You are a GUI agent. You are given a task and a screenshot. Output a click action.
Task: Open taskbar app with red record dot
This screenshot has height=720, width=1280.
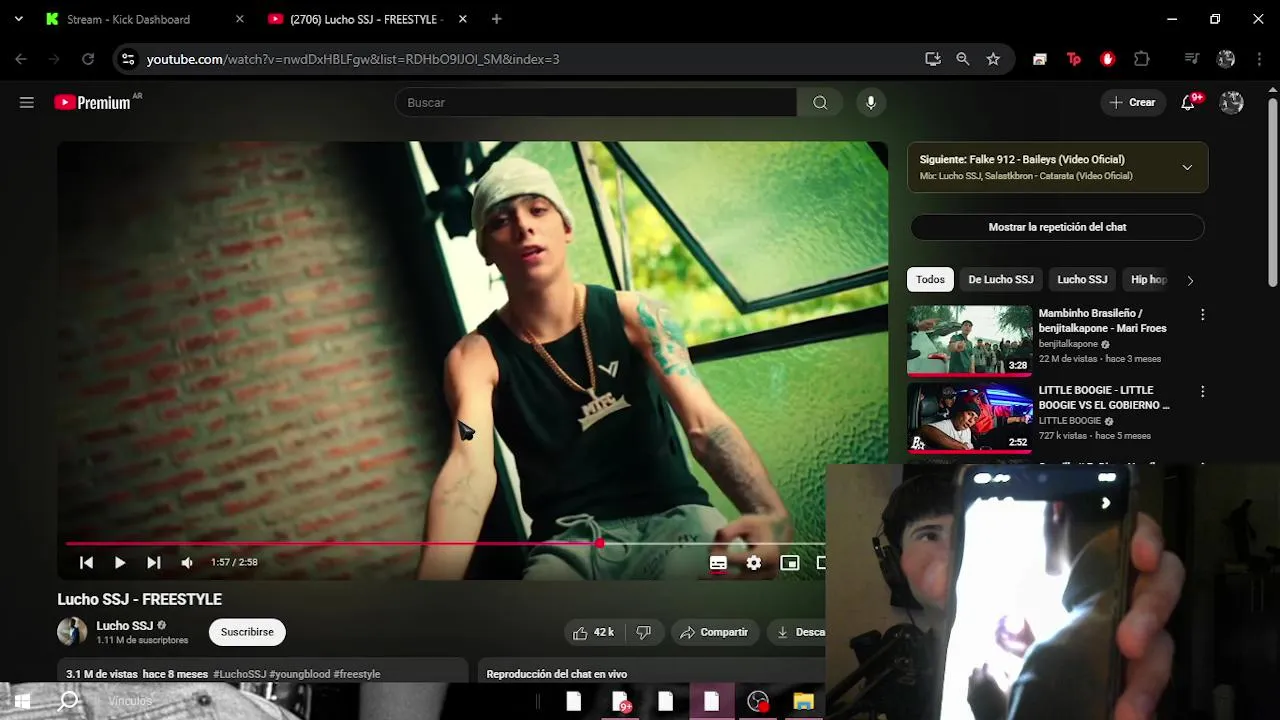pyautogui.click(x=758, y=702)
